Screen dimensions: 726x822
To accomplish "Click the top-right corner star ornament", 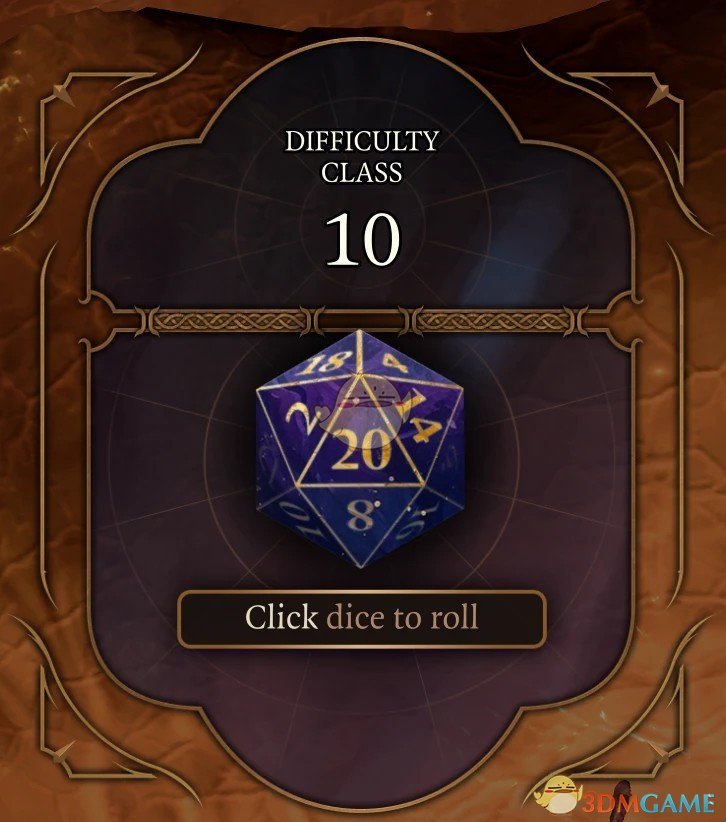I will [x=660, y=95].
